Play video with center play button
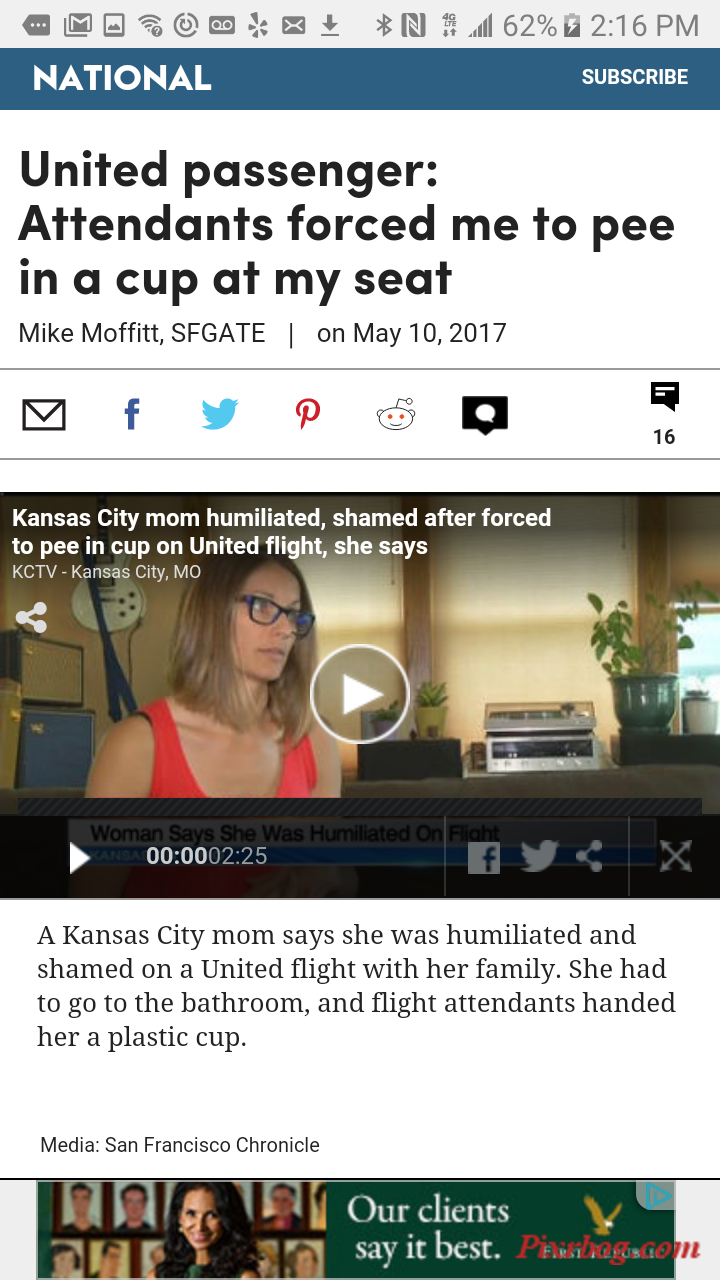Image resolution: width=720 pixels, height=1280 pixels. [360, 694]
